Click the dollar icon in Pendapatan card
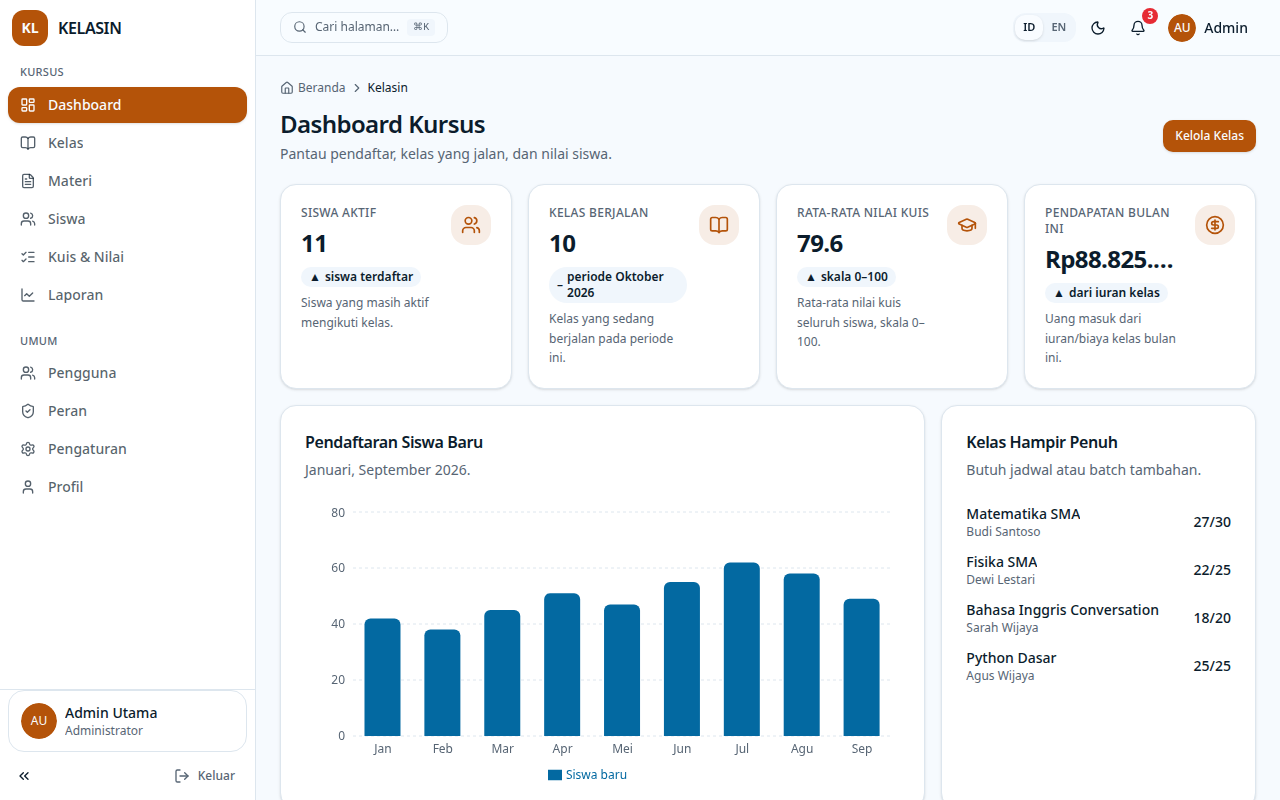This screenshot has width=1280, height=800. coord(1215,225)
